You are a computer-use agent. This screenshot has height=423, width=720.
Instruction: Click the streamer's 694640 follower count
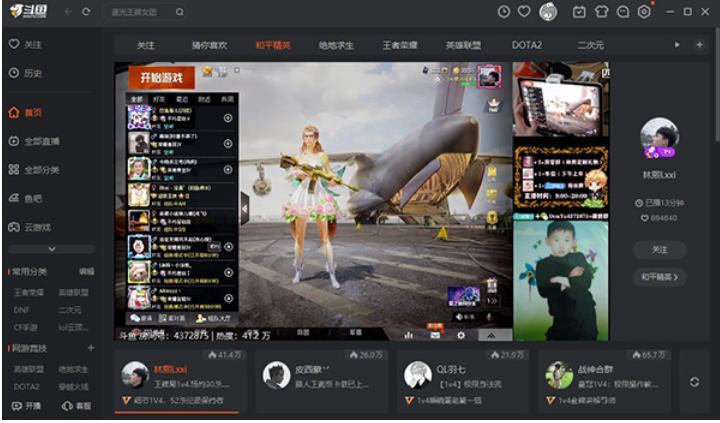pyautogui.click(x=659, y=218)
